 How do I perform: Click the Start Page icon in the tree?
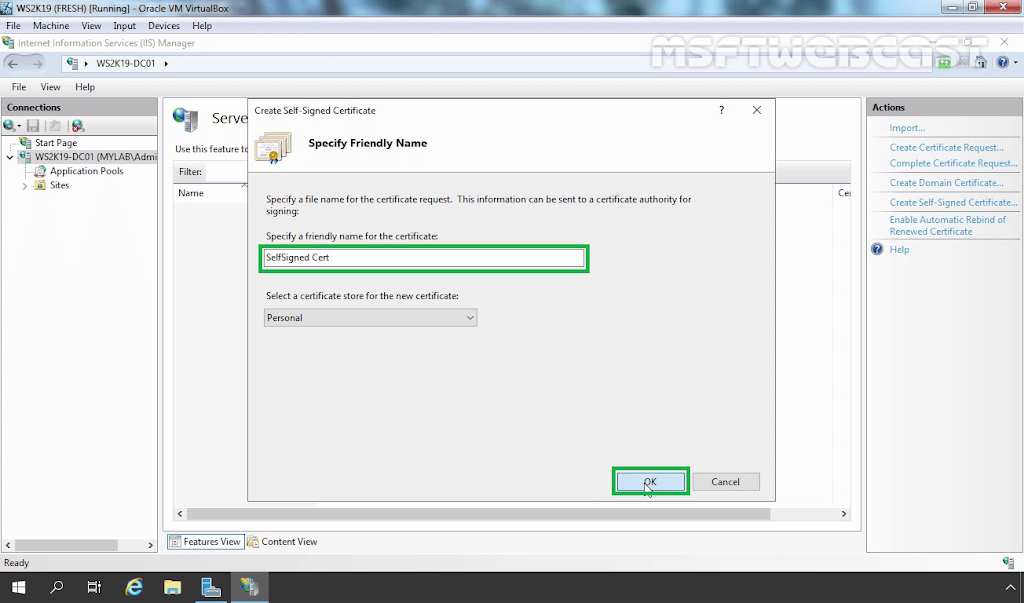pyautogui.click(x=25, y=142)
